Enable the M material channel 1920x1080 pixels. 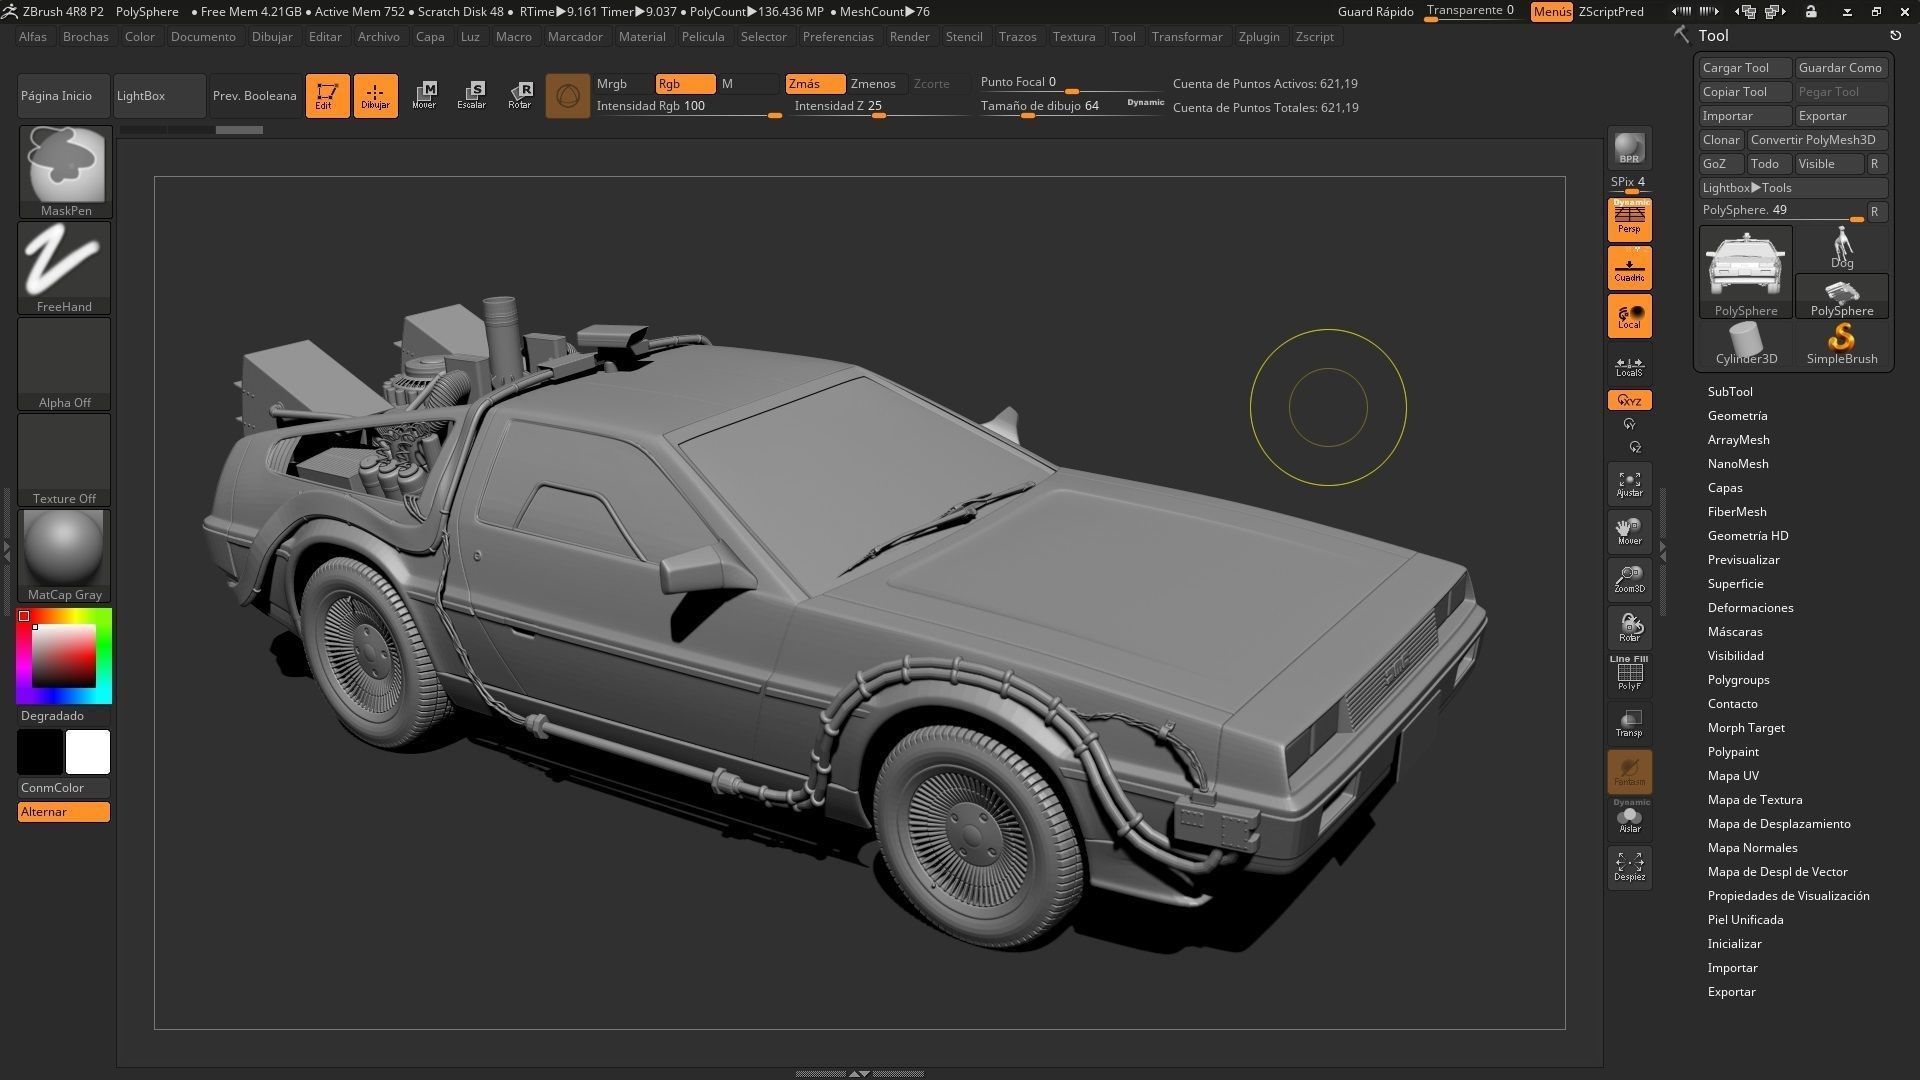[748, 84]
